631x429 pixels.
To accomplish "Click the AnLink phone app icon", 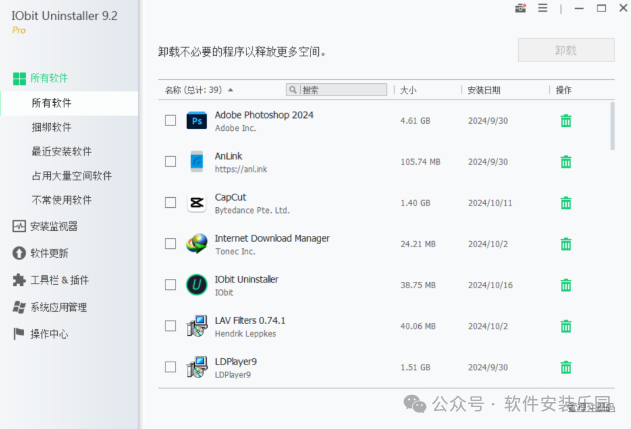I will pyautogui.click(x=197, y=162).
